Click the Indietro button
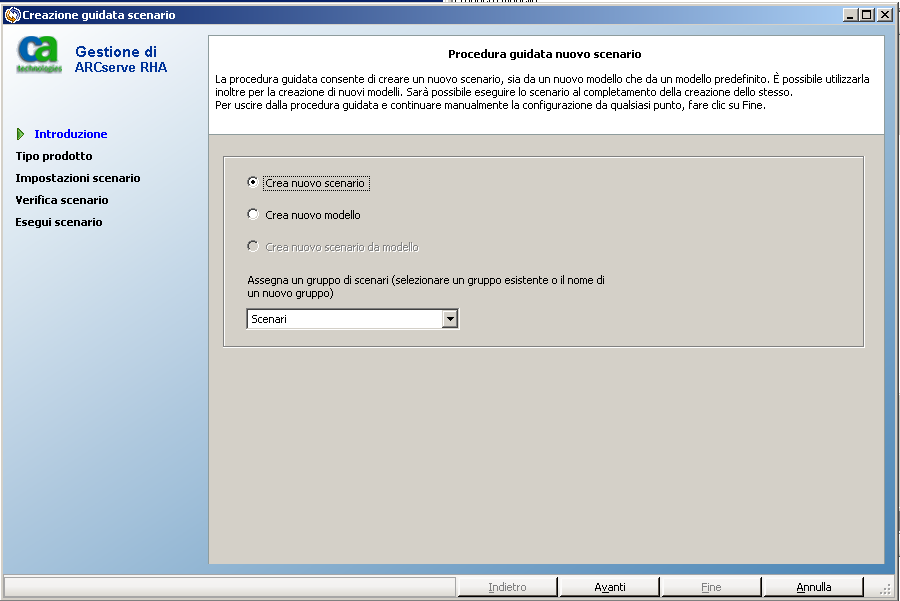The height and width of the screenshot is (601, 900). coord(507,587)
